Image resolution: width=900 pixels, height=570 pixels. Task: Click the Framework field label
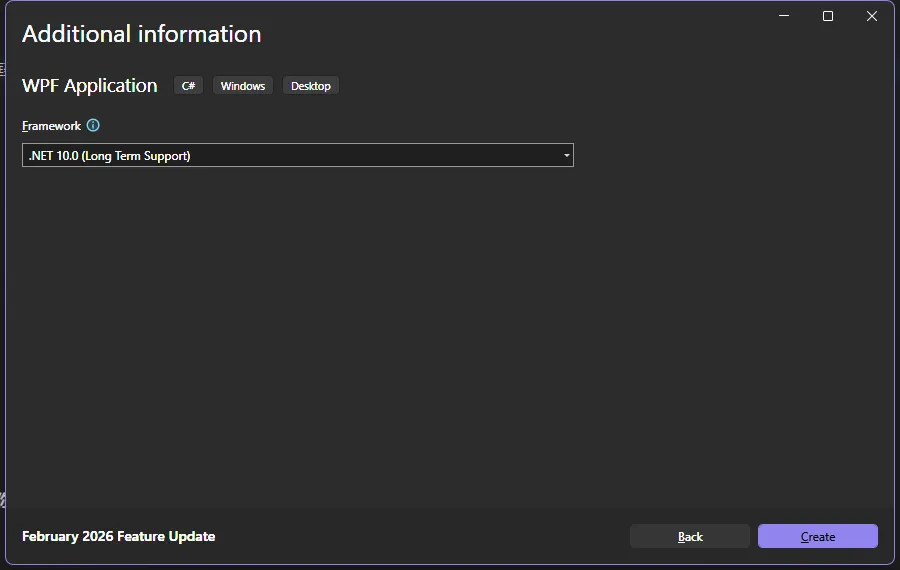[51, 126]
